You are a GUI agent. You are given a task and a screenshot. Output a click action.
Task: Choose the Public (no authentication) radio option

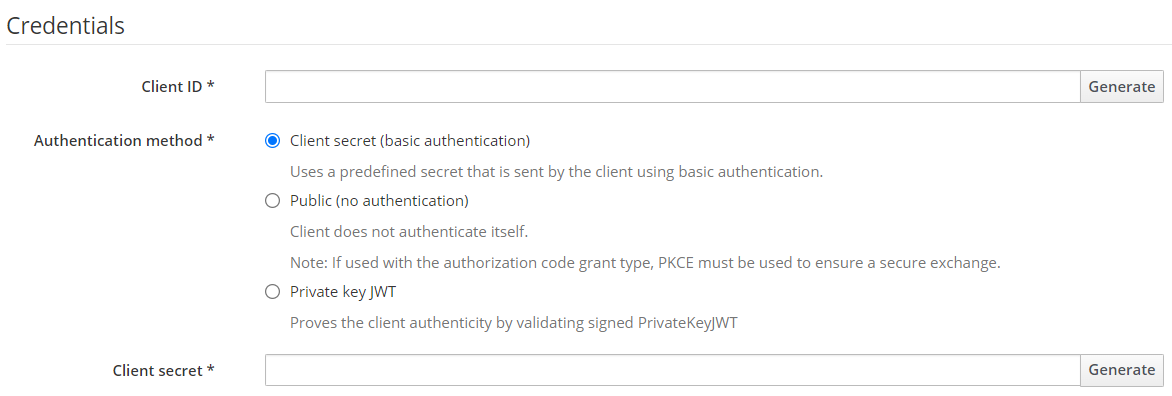[x=273, y=201]
